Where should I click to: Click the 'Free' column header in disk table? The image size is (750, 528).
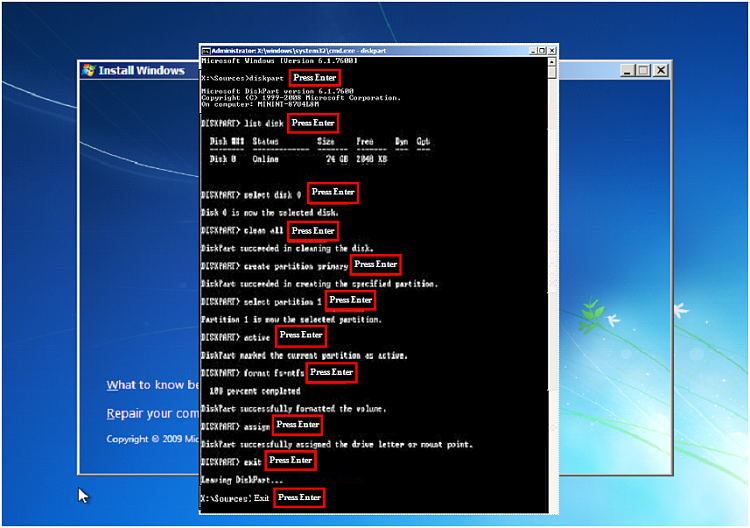point(365,142)
